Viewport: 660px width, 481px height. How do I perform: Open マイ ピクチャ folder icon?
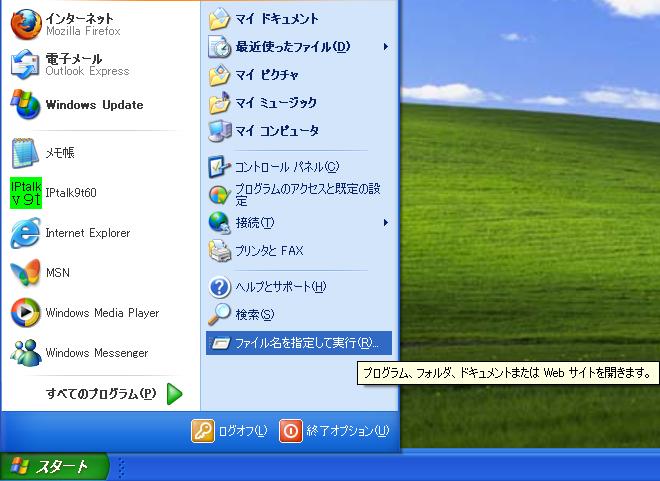point(219,75)
